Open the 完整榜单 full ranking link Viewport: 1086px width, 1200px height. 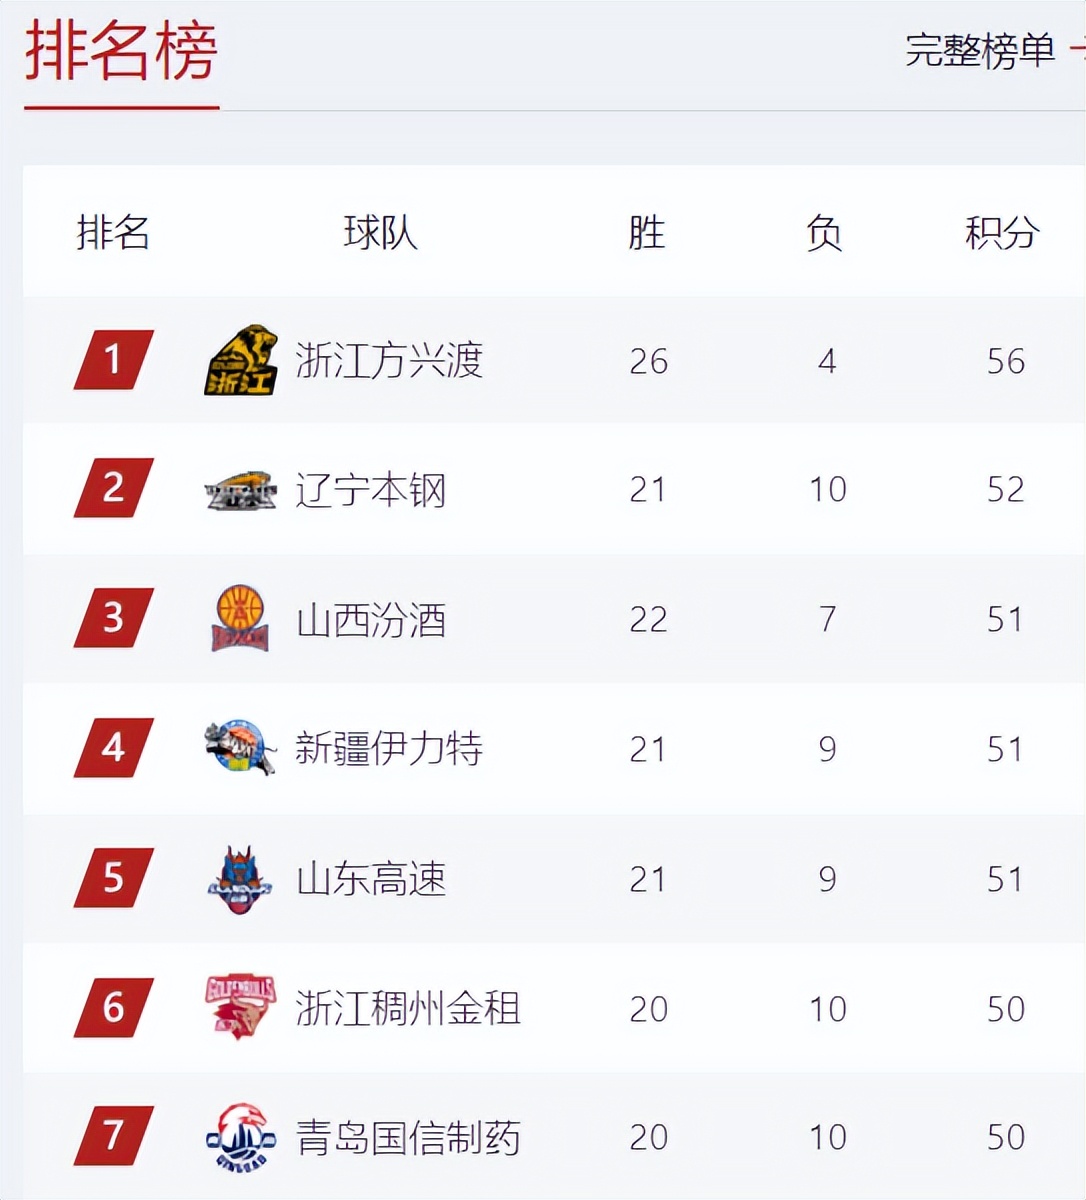click(x=980, y=50)
